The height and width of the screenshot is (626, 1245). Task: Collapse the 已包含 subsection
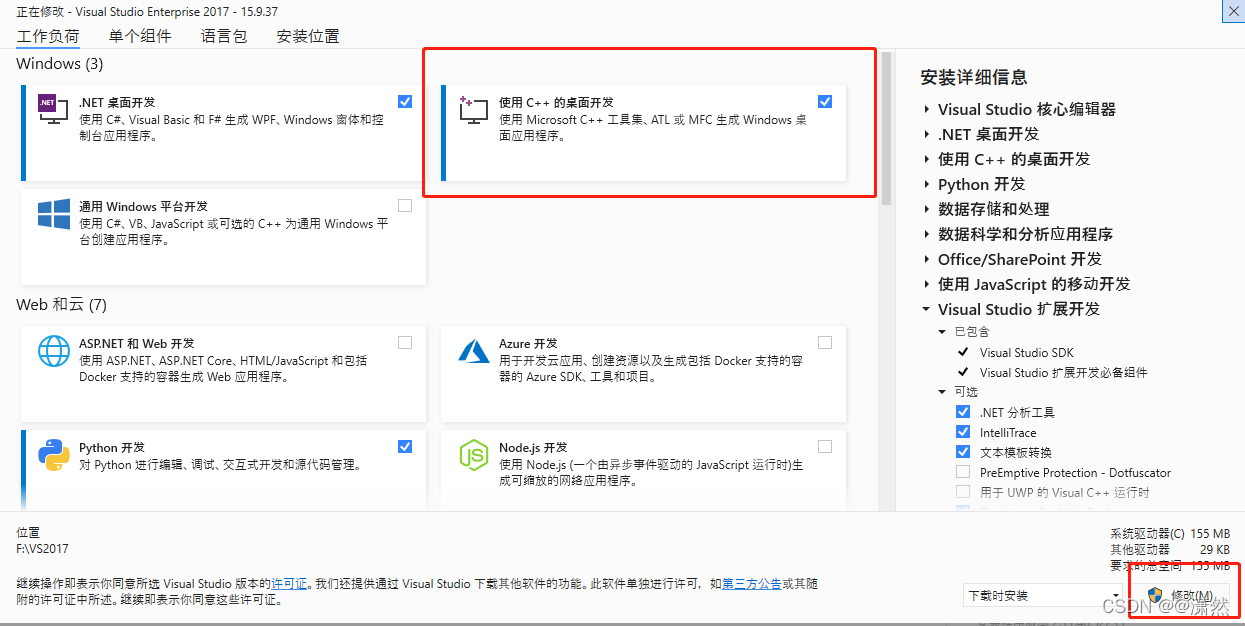click(942, 331)
